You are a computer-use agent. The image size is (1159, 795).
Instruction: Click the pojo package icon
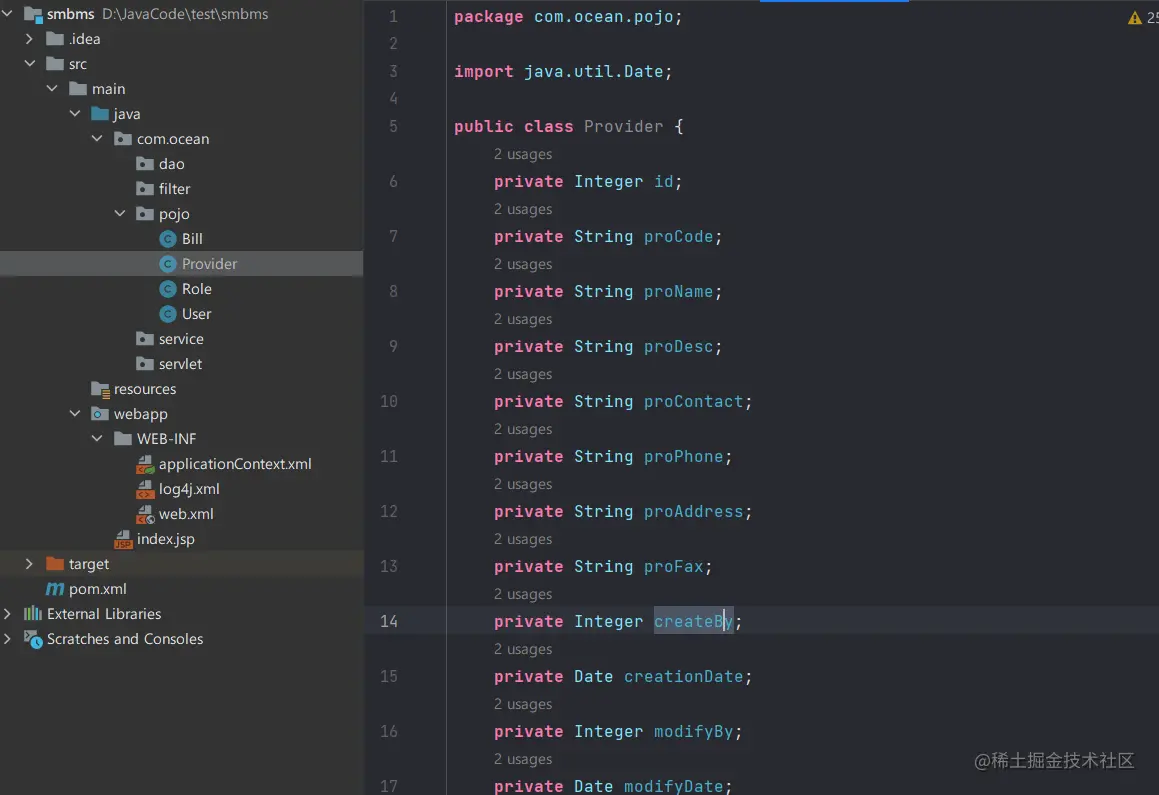tap(145, 214)
